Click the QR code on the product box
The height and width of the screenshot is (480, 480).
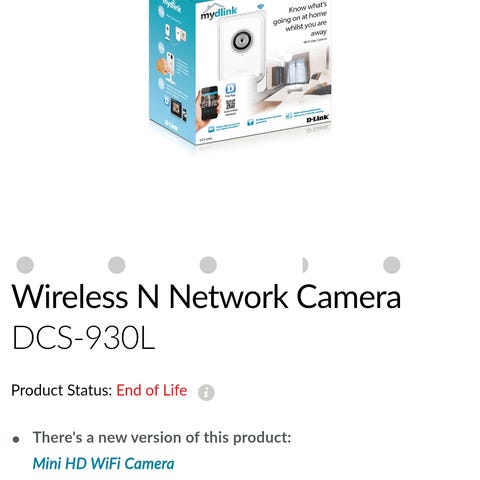230,104
